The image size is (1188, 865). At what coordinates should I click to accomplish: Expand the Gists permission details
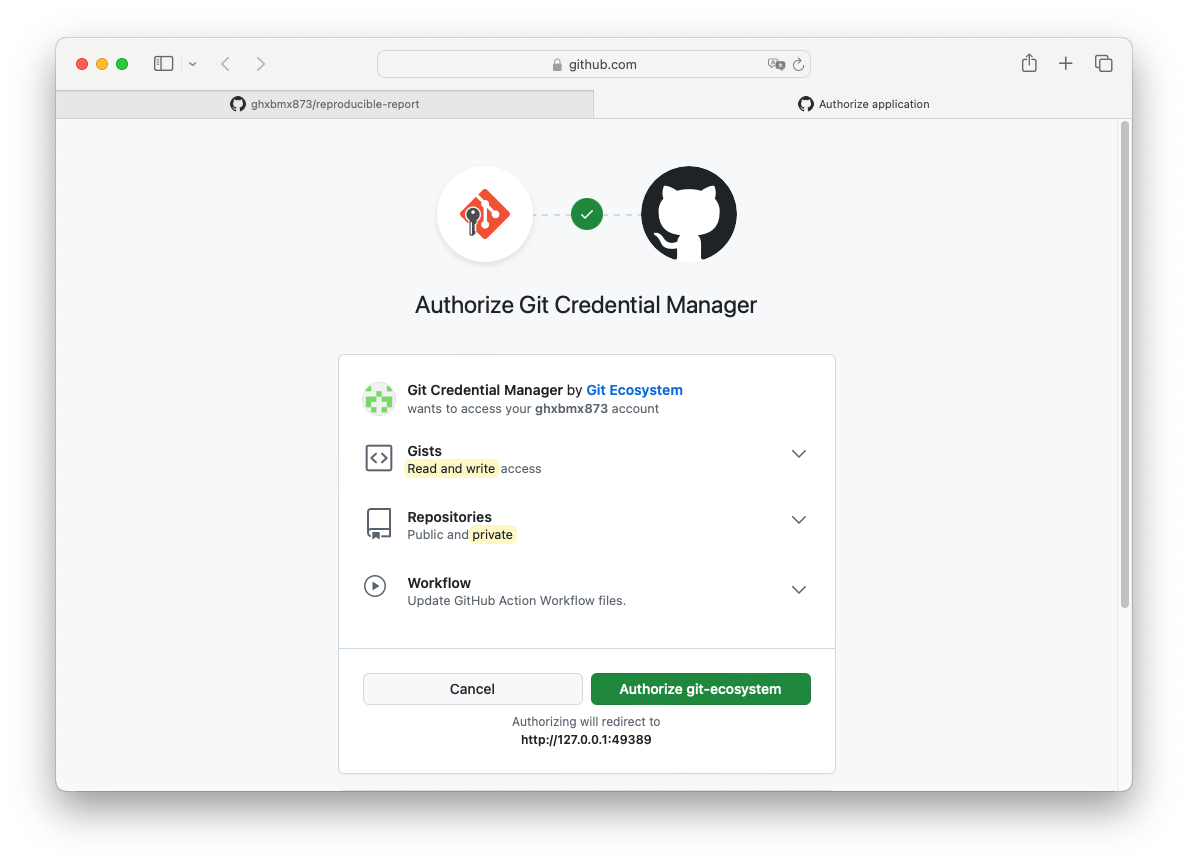[x=799, y=454]
